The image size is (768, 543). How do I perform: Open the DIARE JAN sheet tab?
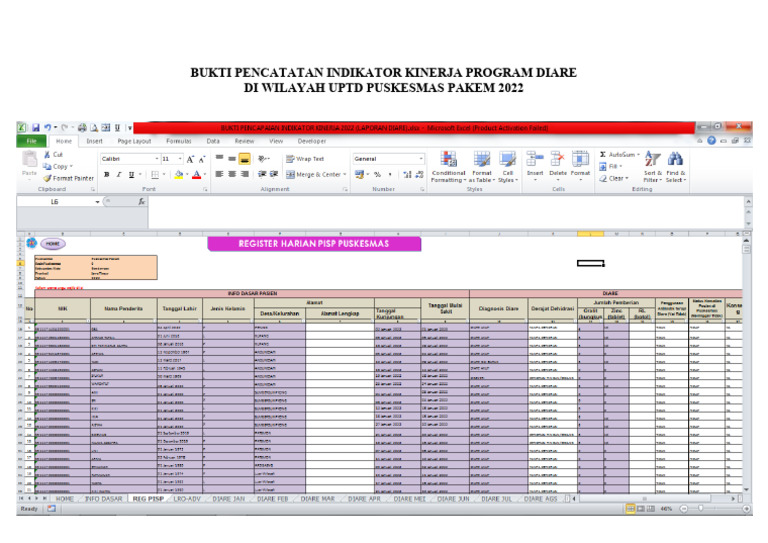coord(229,498)
